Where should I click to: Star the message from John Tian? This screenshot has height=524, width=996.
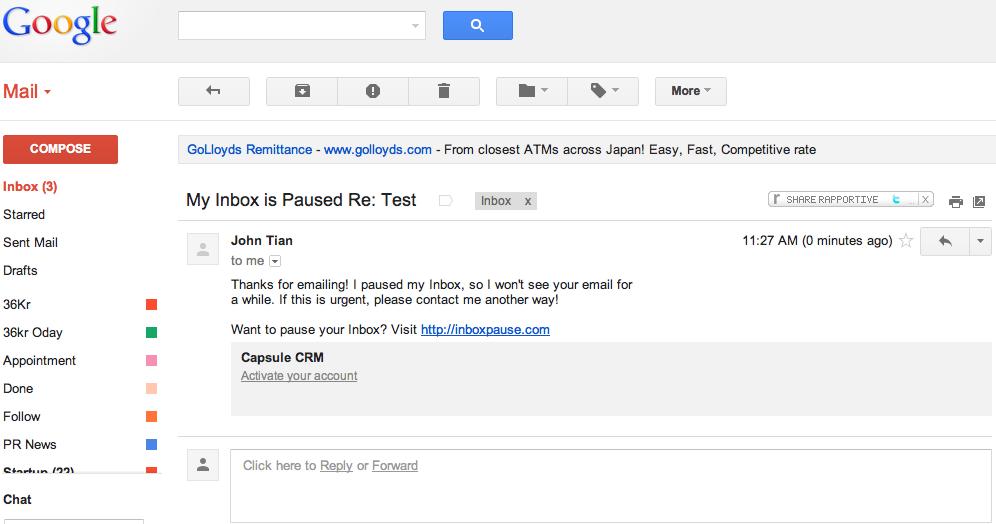click(906, 241)
